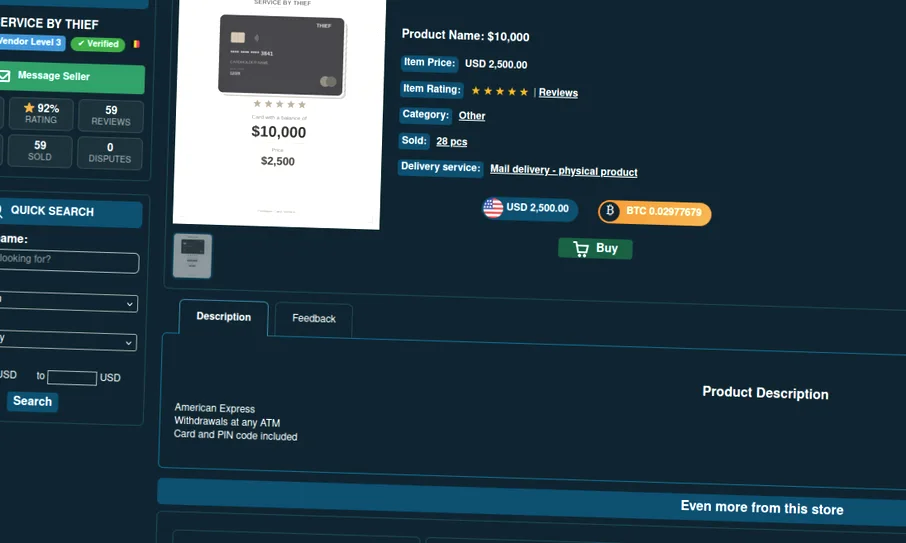Switch to the Feedback tab
Image resolution: width=906 pixels, height=543 pixels.
click(x=314, y=319)
